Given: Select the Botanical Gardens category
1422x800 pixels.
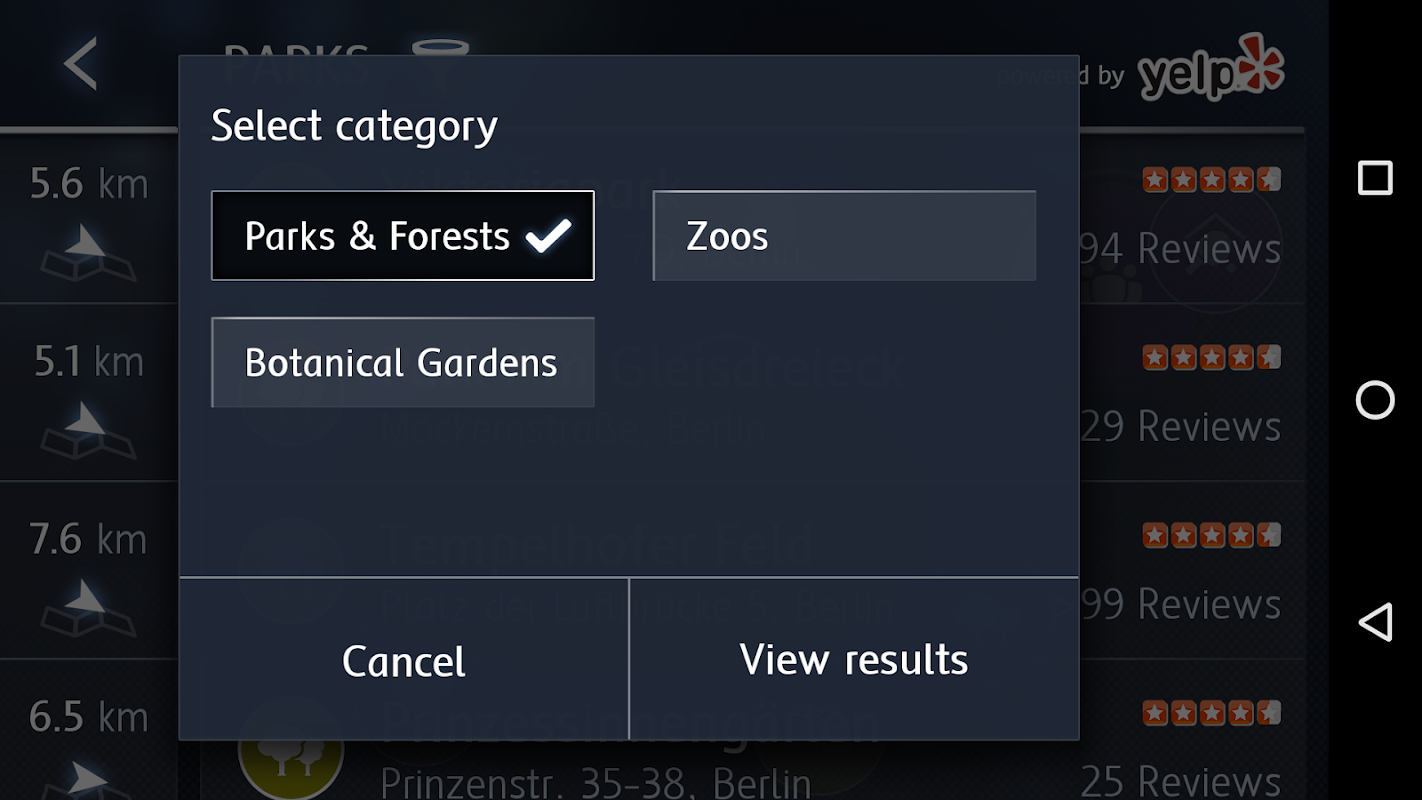Looking at the screenshot, I should [x=402, y=362].
